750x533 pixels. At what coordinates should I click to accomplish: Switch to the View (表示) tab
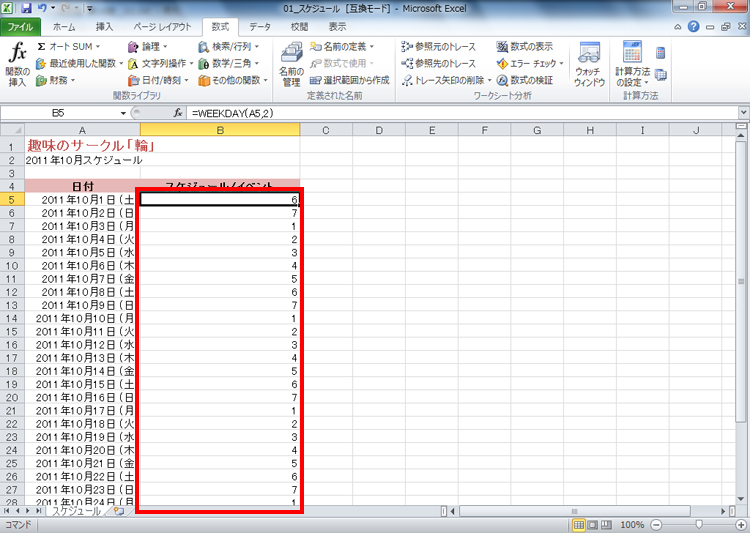(x=337, y=27)
